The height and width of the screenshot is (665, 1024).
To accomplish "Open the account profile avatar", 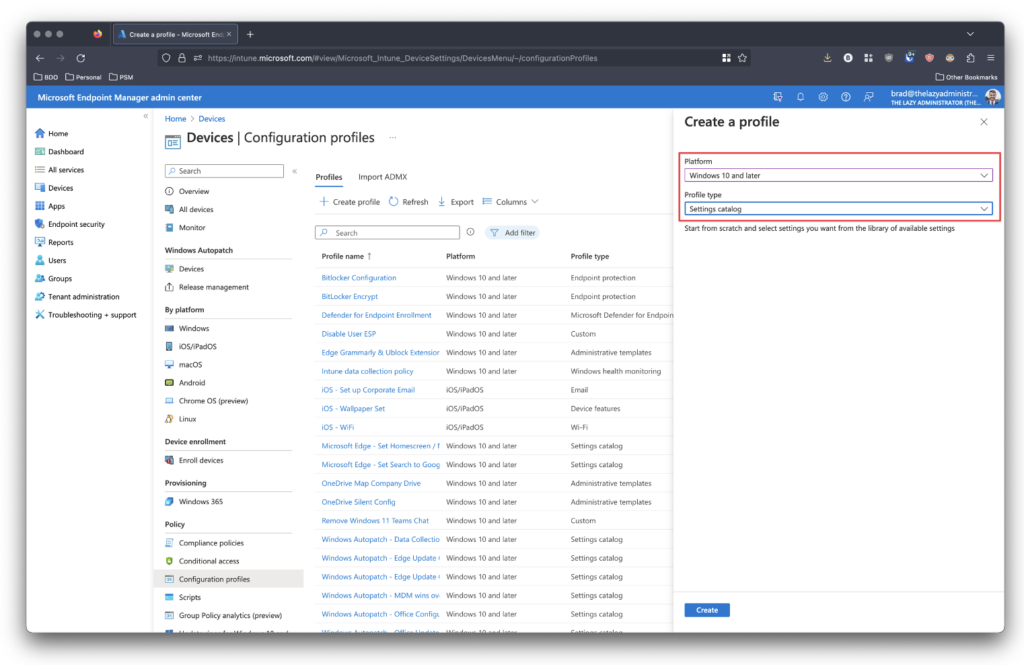I will point(993,97).
